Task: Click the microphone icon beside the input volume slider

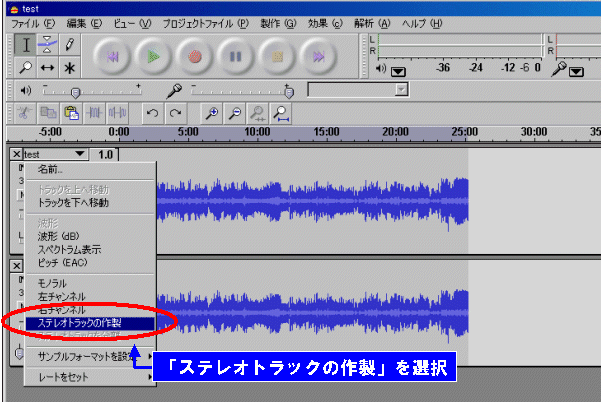Action: click(174, 91)
